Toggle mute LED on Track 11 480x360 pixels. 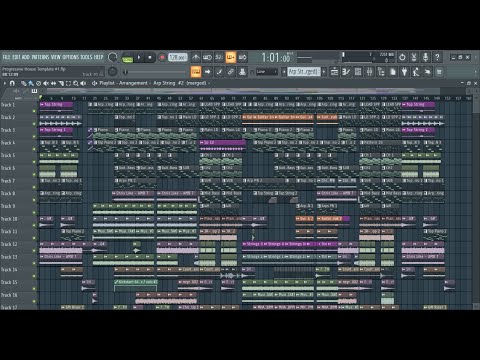coord(34,238)
